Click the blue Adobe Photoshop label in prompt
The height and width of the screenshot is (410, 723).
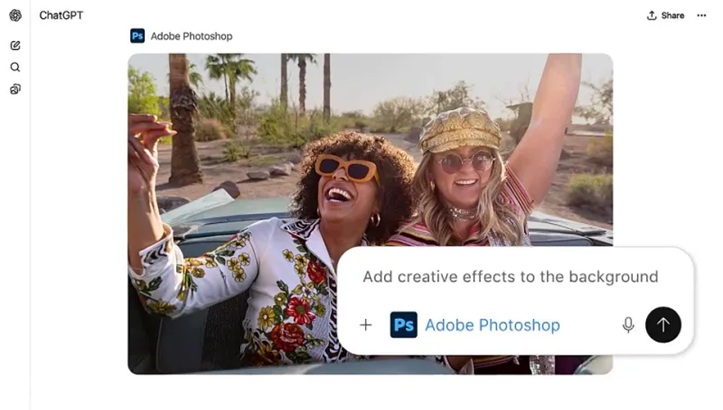click(x=492, y=325)
